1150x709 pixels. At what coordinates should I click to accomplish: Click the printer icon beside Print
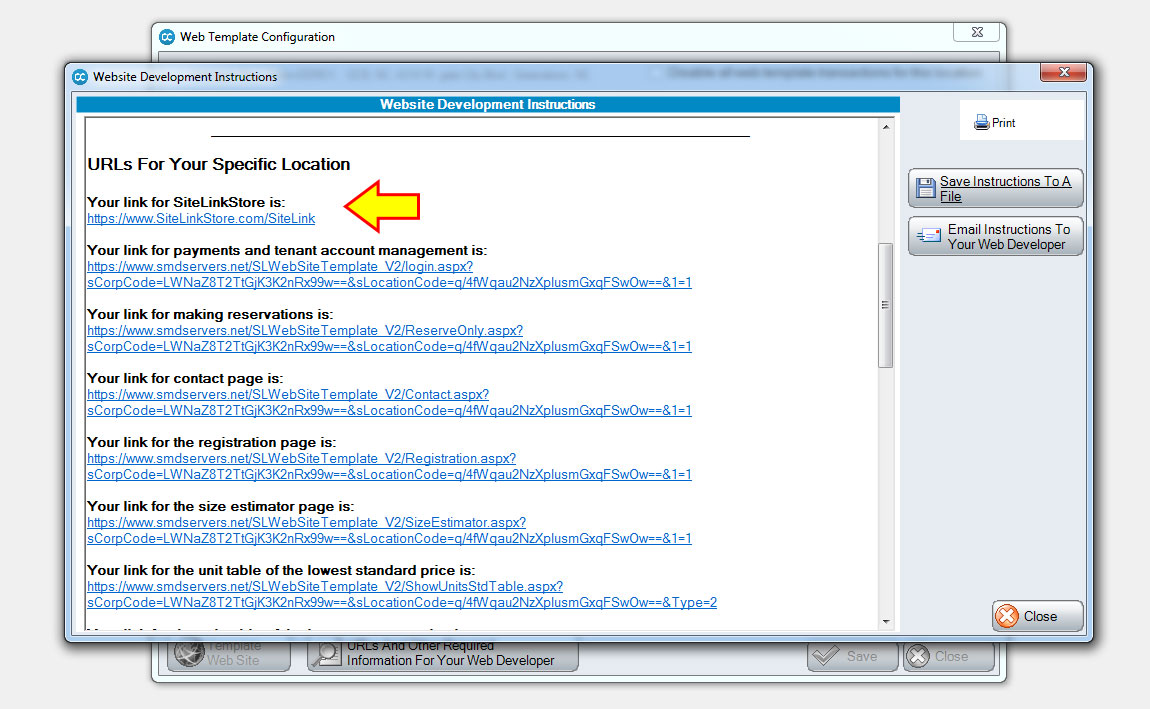coord(981,122)
